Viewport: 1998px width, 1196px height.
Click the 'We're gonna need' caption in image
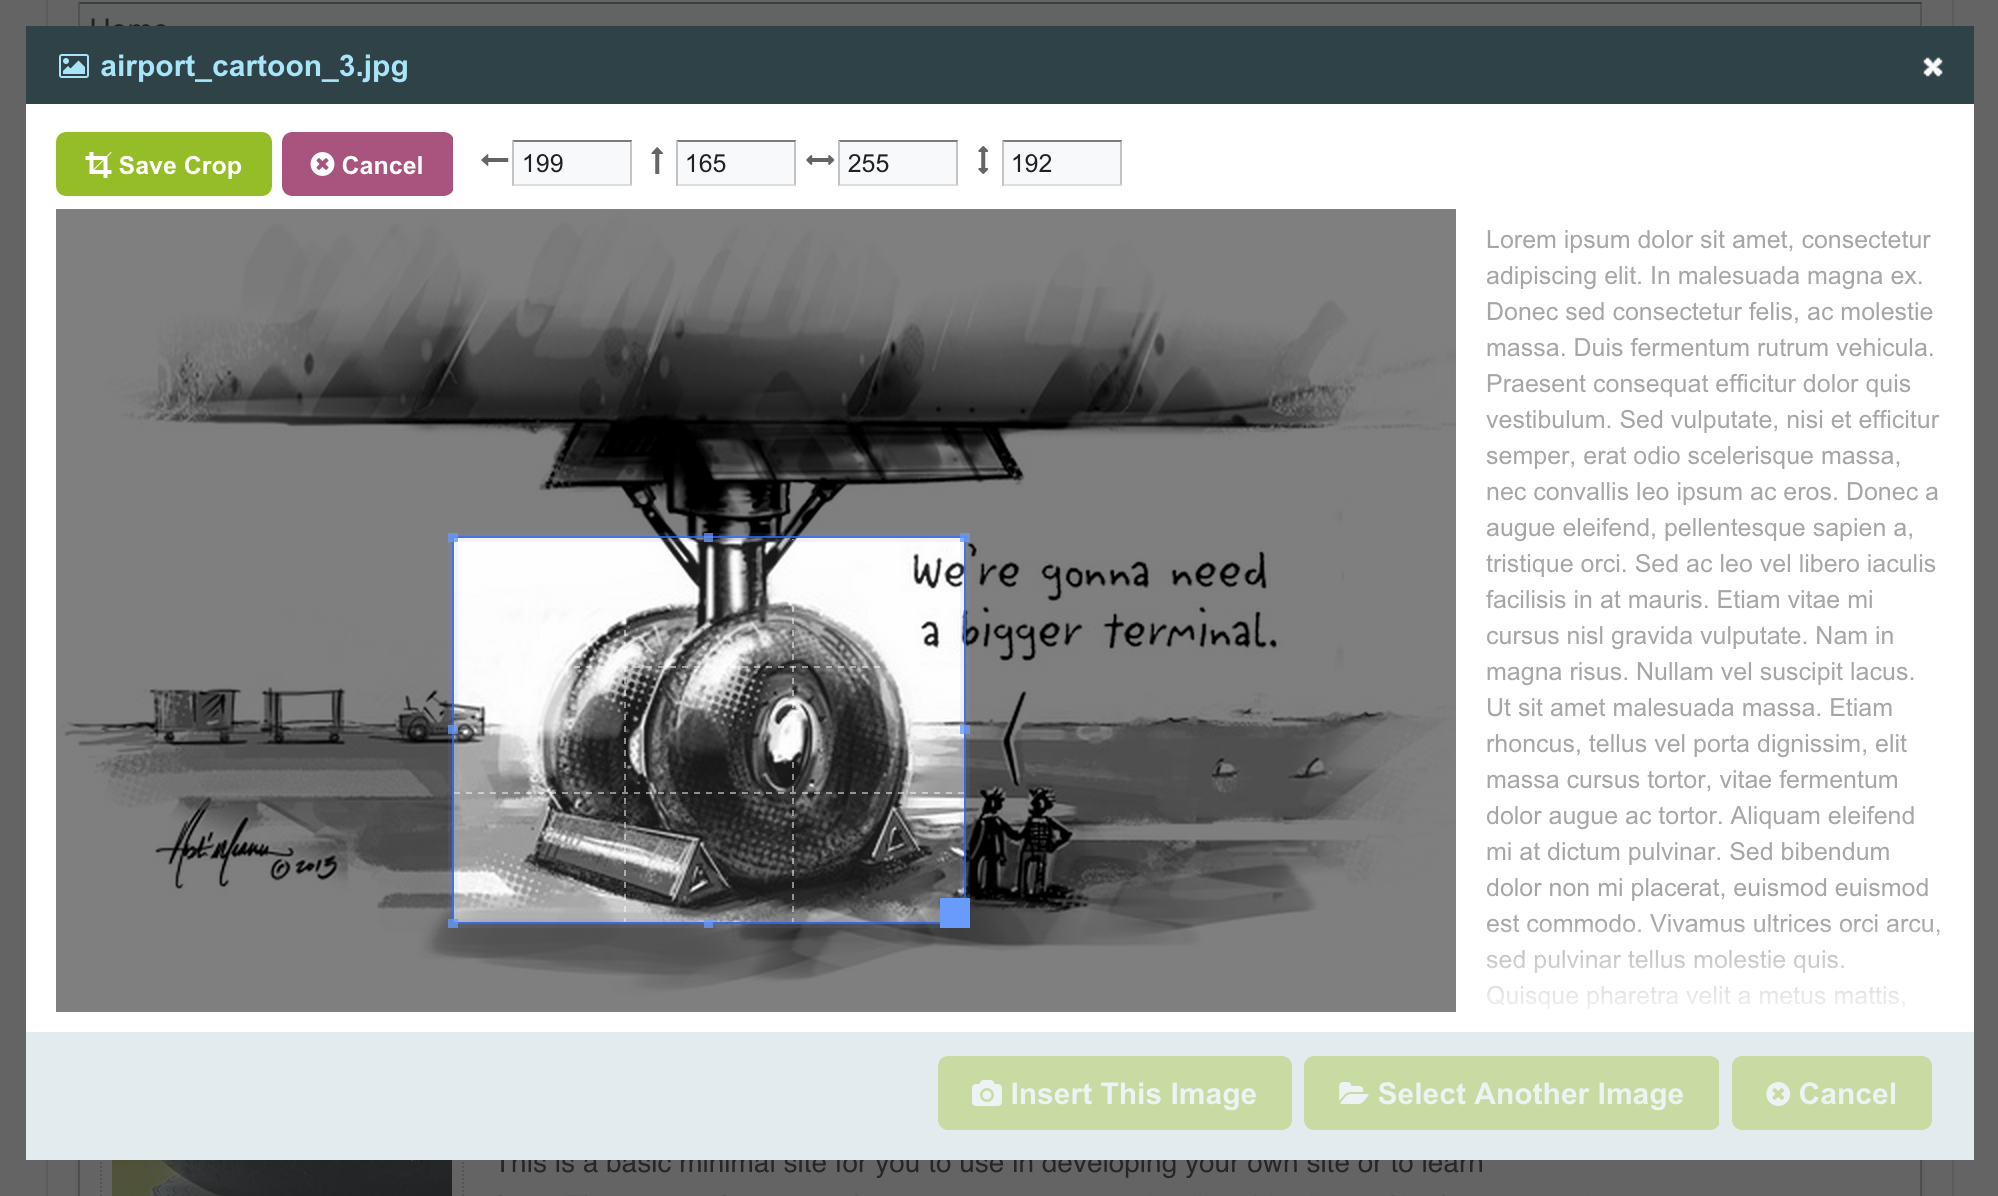(x=1090, y=572)
